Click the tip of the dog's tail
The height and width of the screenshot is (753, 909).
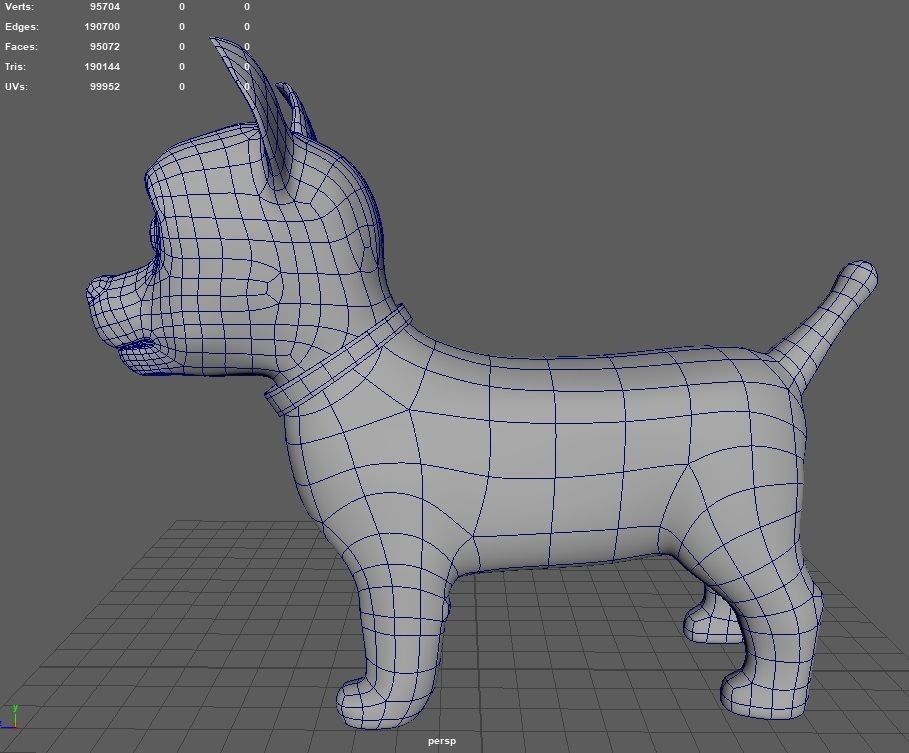(860, 275)
